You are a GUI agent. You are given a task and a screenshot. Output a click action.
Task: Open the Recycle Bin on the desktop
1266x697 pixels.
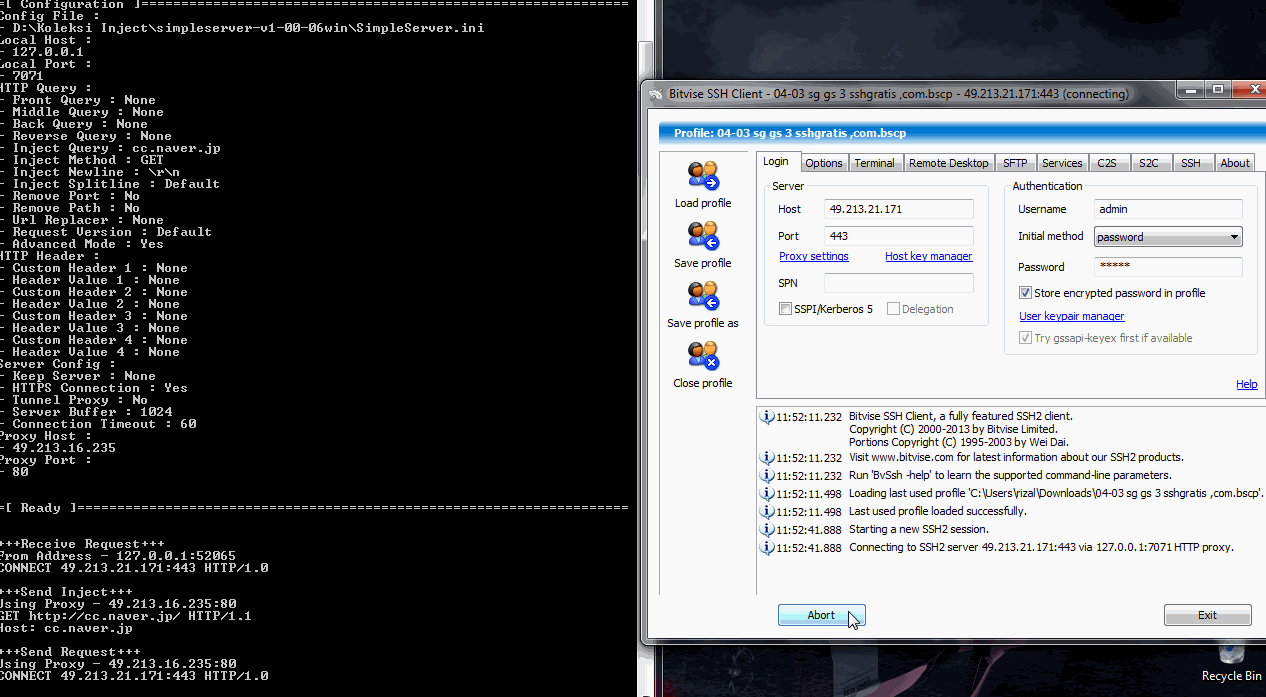pos(1231,661)
